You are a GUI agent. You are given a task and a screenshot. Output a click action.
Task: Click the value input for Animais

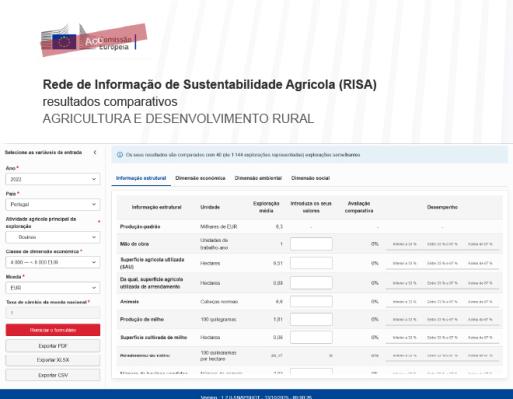311,302
